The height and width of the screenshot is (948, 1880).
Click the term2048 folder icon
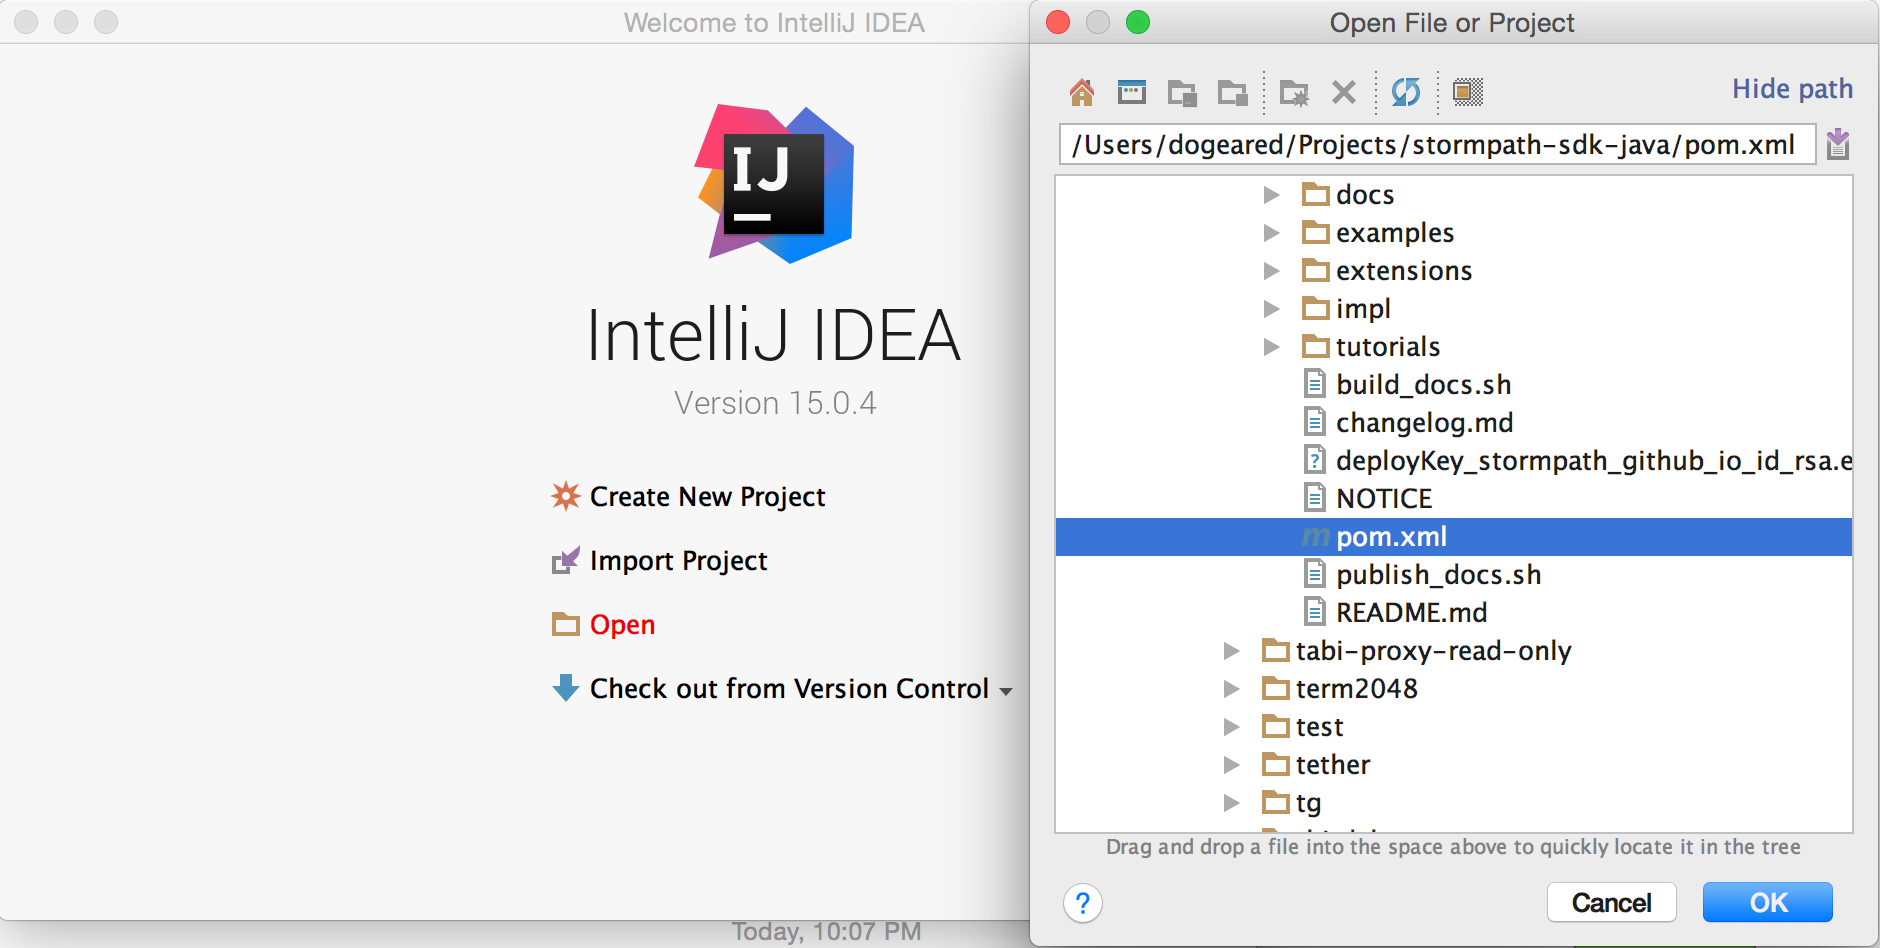click(x=1276, y=688)
